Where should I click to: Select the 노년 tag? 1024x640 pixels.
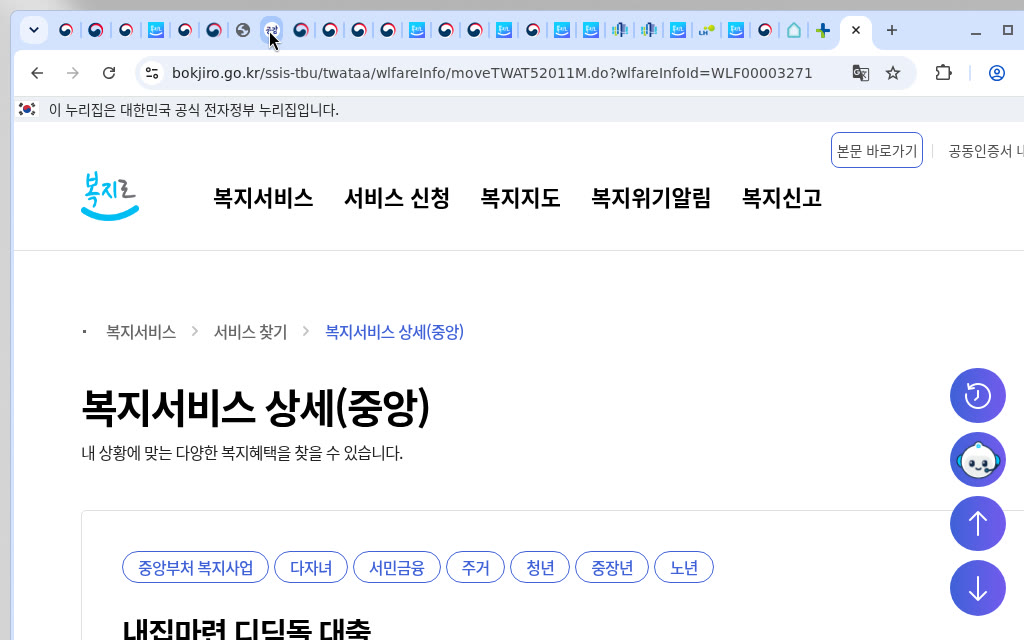[684, 567]
